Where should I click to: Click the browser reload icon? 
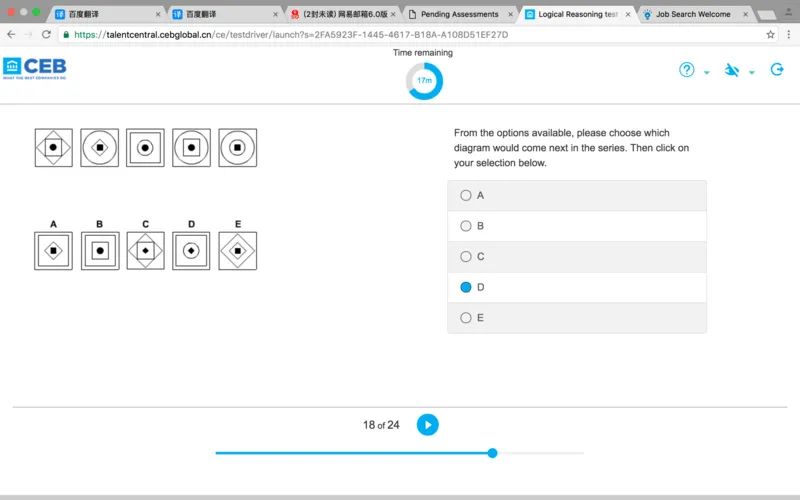(x=46, y=34)
